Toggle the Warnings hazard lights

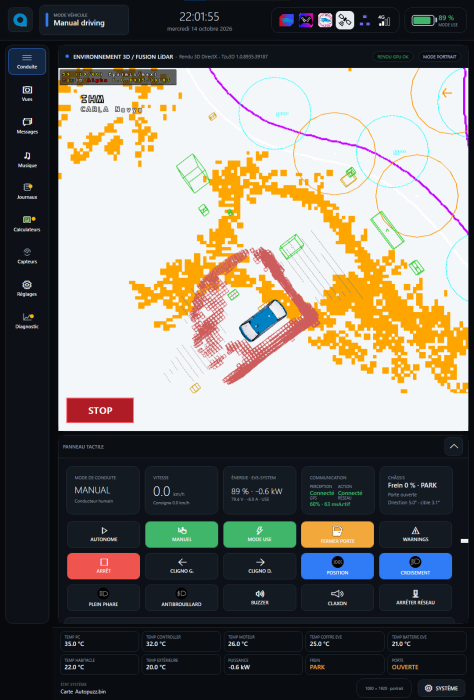[x=415, y=534]
